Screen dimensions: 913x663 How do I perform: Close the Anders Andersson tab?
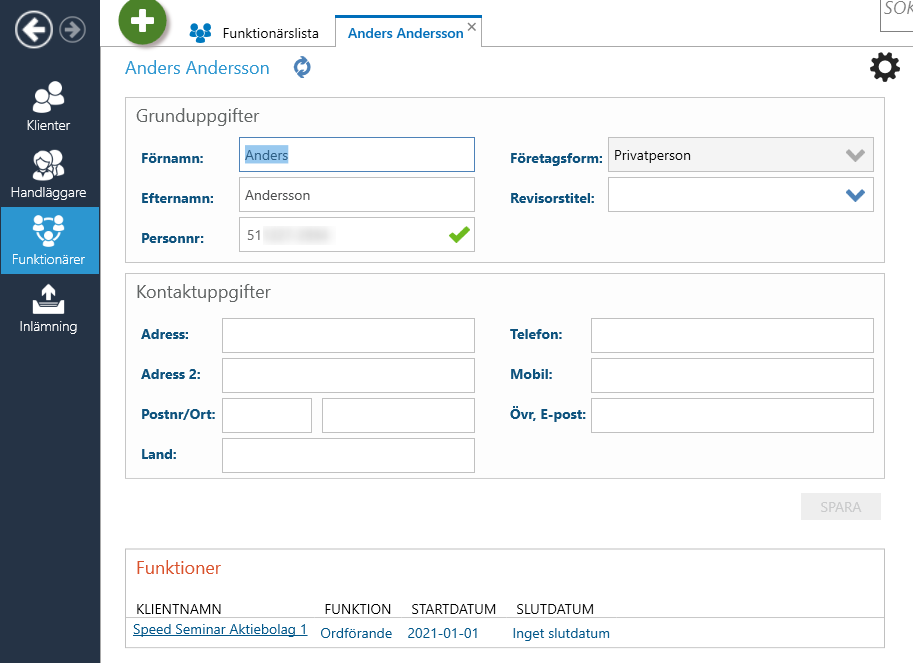coord(472,27)
